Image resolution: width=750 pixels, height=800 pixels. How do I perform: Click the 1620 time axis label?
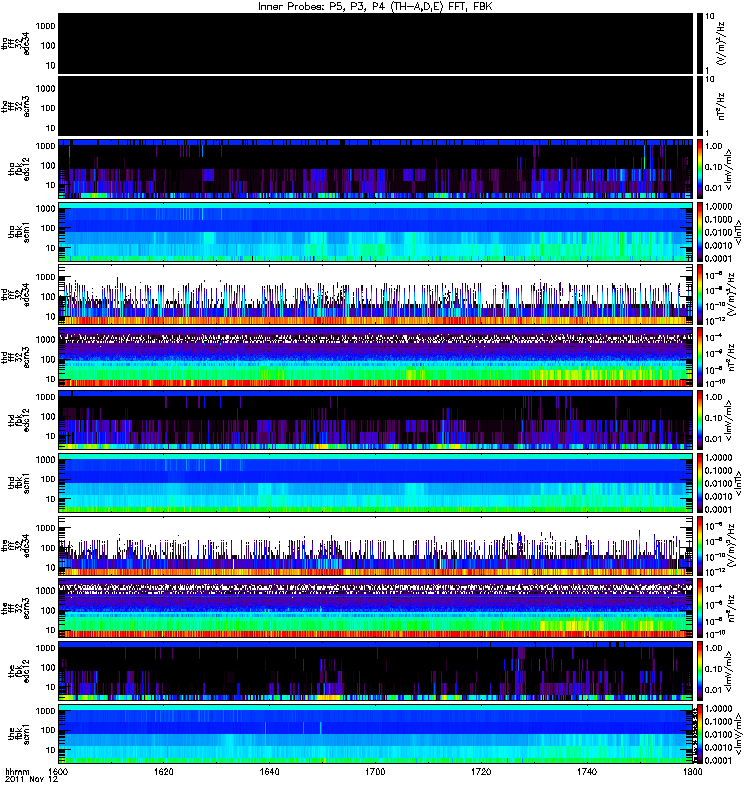[163, 771]
